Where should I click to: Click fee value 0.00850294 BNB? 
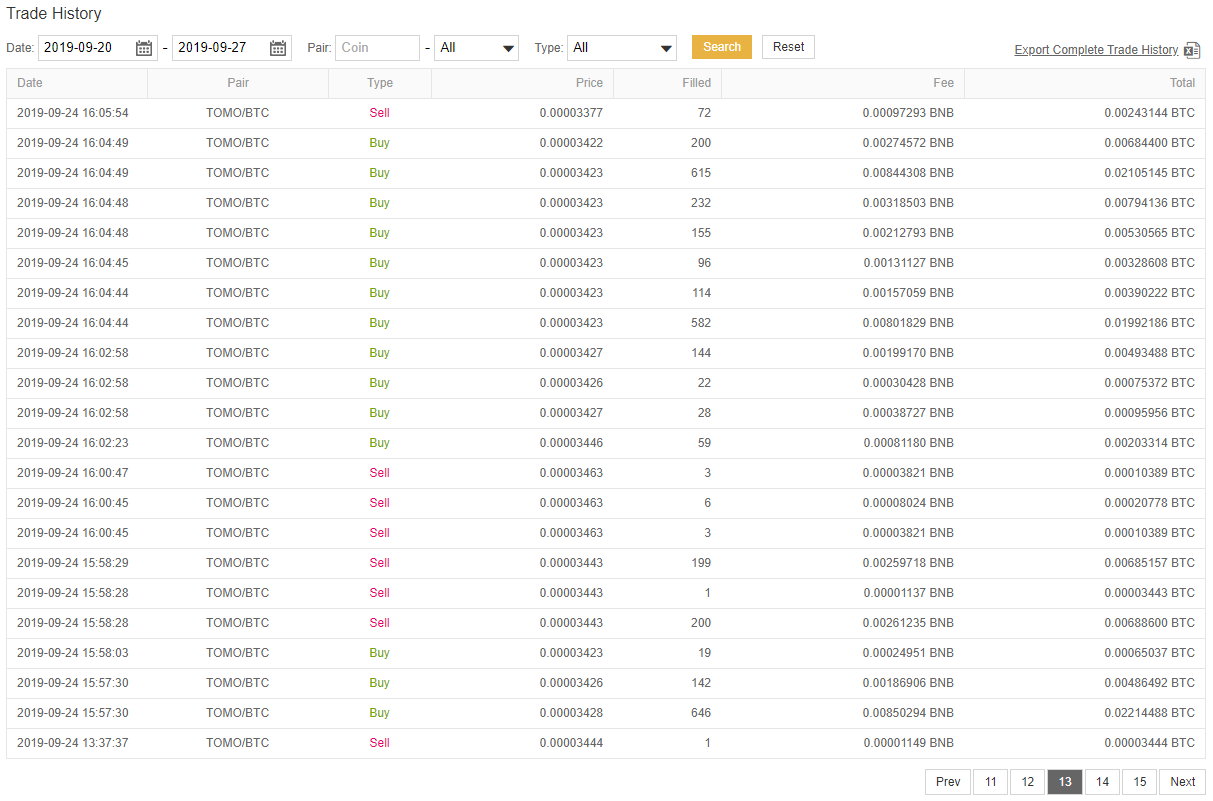tap(908, 713)
